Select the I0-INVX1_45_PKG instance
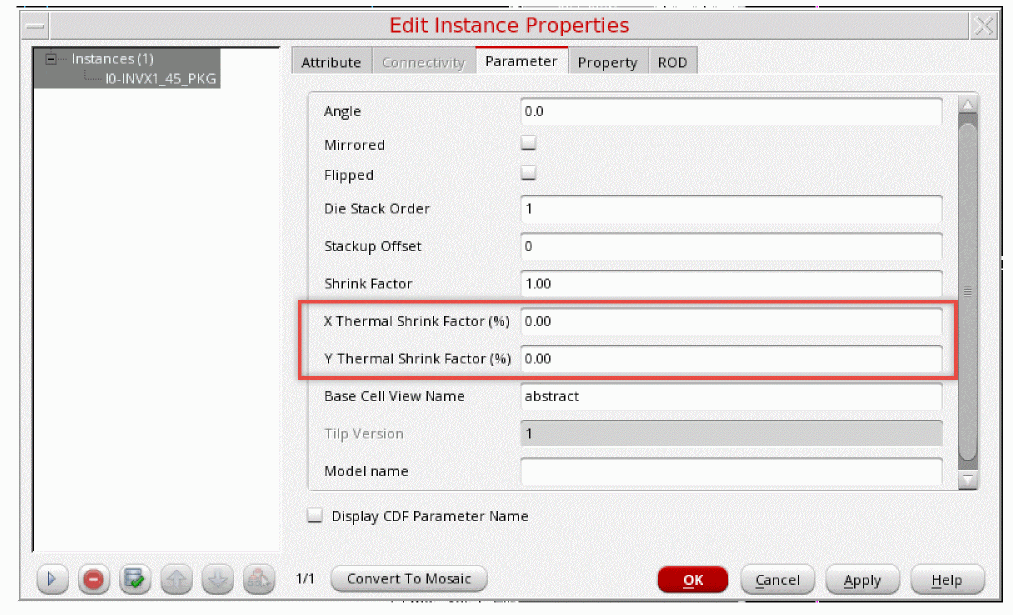The image size is (1013, 615). [x=160, y=79]
